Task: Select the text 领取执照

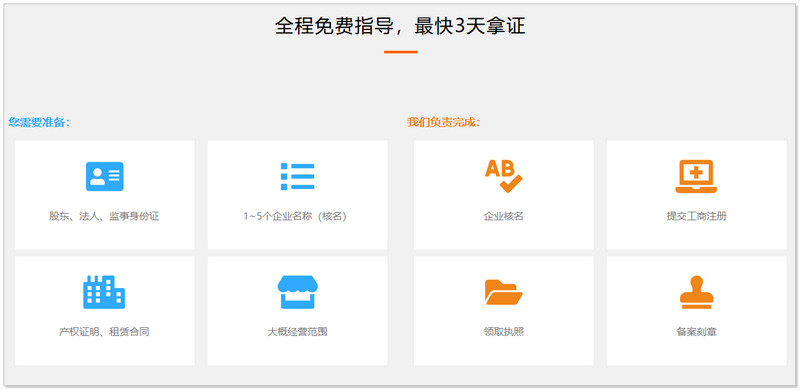Action: [x=504, y=332]
